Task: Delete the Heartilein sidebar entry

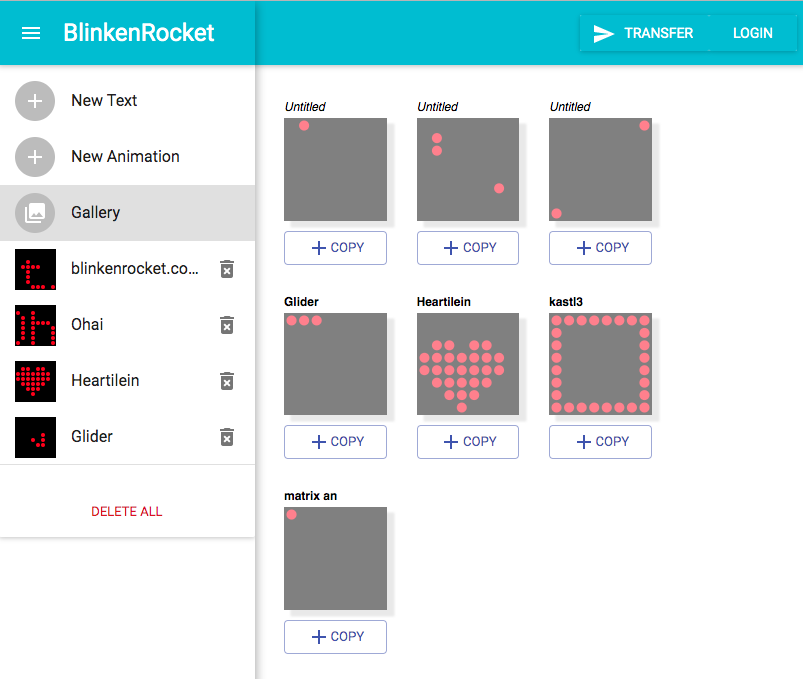Action: coord(227,381)
